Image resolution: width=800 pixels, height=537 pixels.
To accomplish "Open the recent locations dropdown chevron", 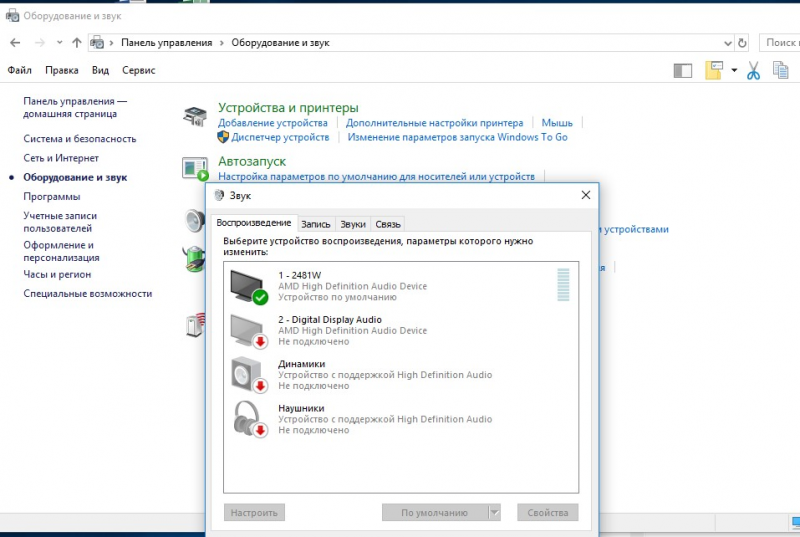I will pyautogui.click(x=60, y=43).
